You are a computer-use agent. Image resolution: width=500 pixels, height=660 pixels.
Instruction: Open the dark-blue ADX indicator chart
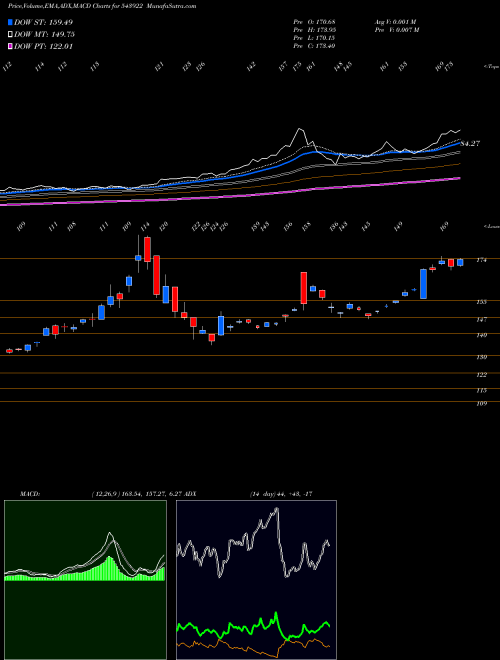(256, 580)
